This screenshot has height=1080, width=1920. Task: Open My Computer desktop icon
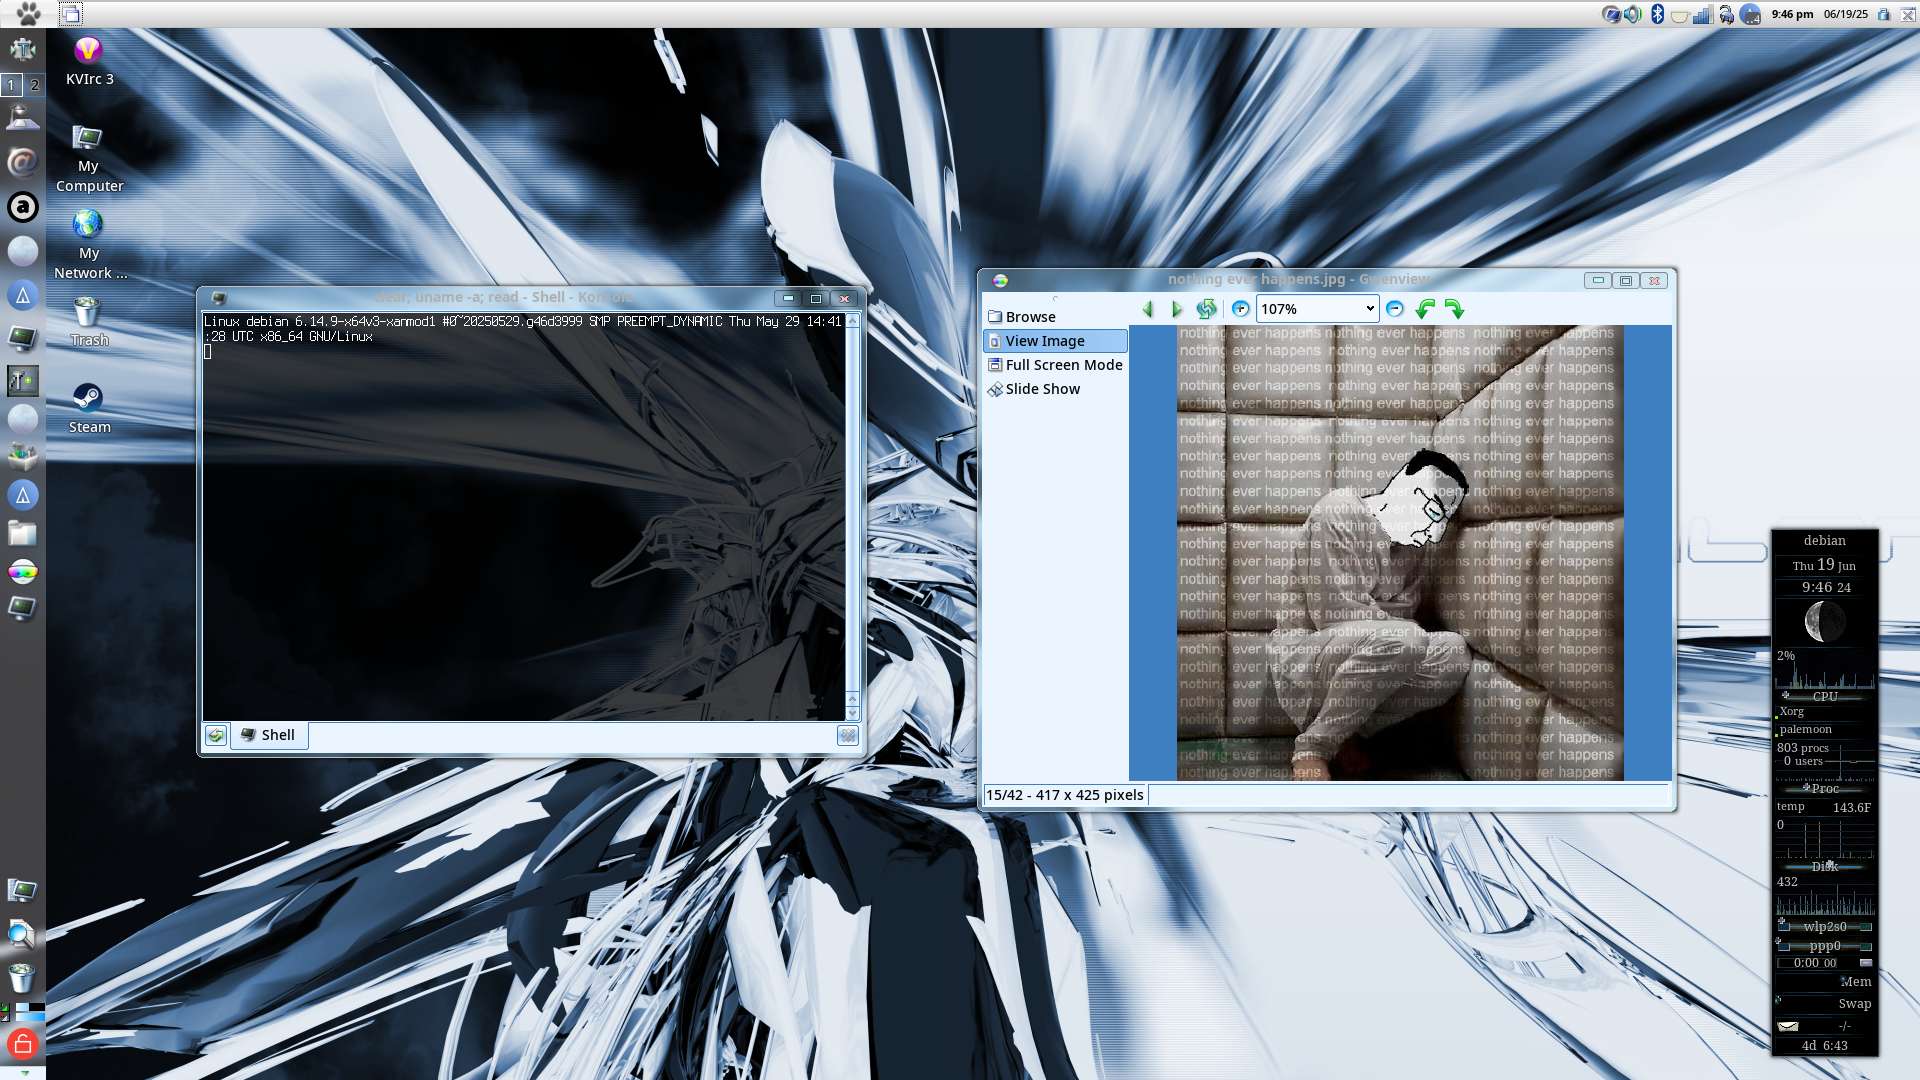click(89, 158)
